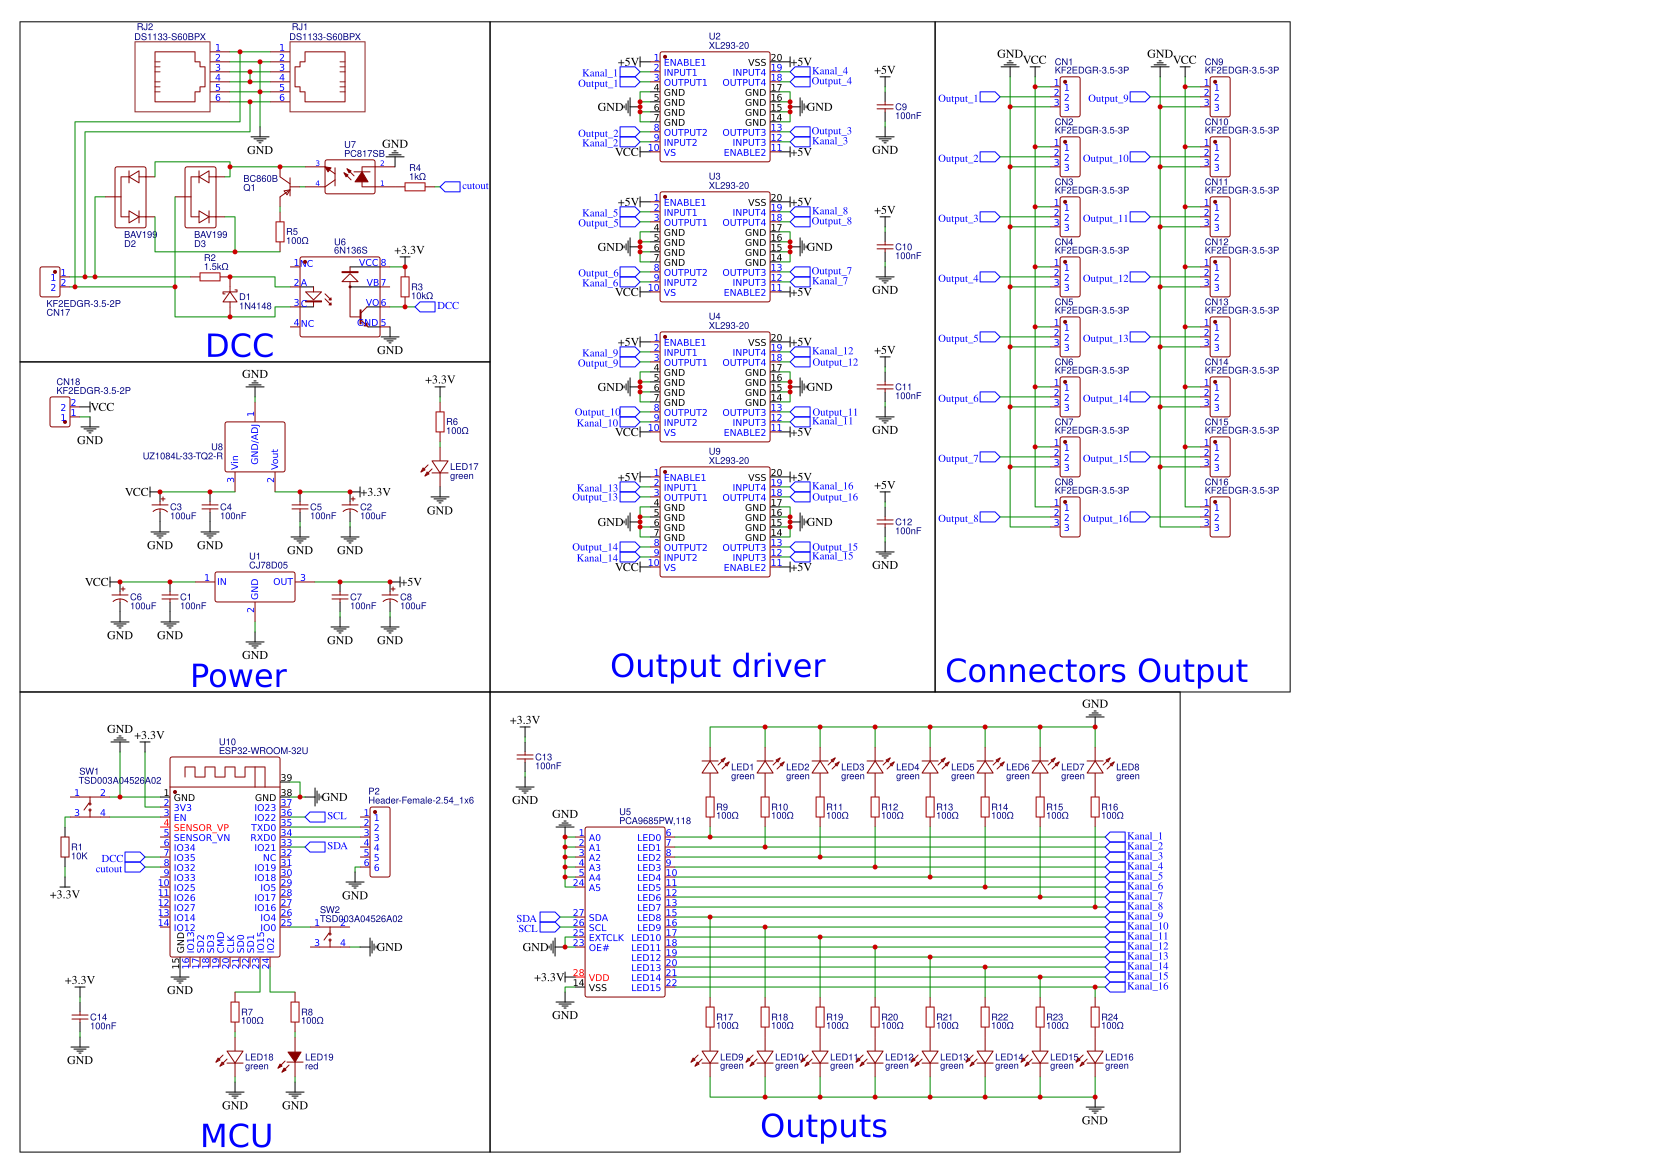Select the C9 100nF capacitor near U2
Viewport: 1653px width, 1171px height.
(884, 107)
